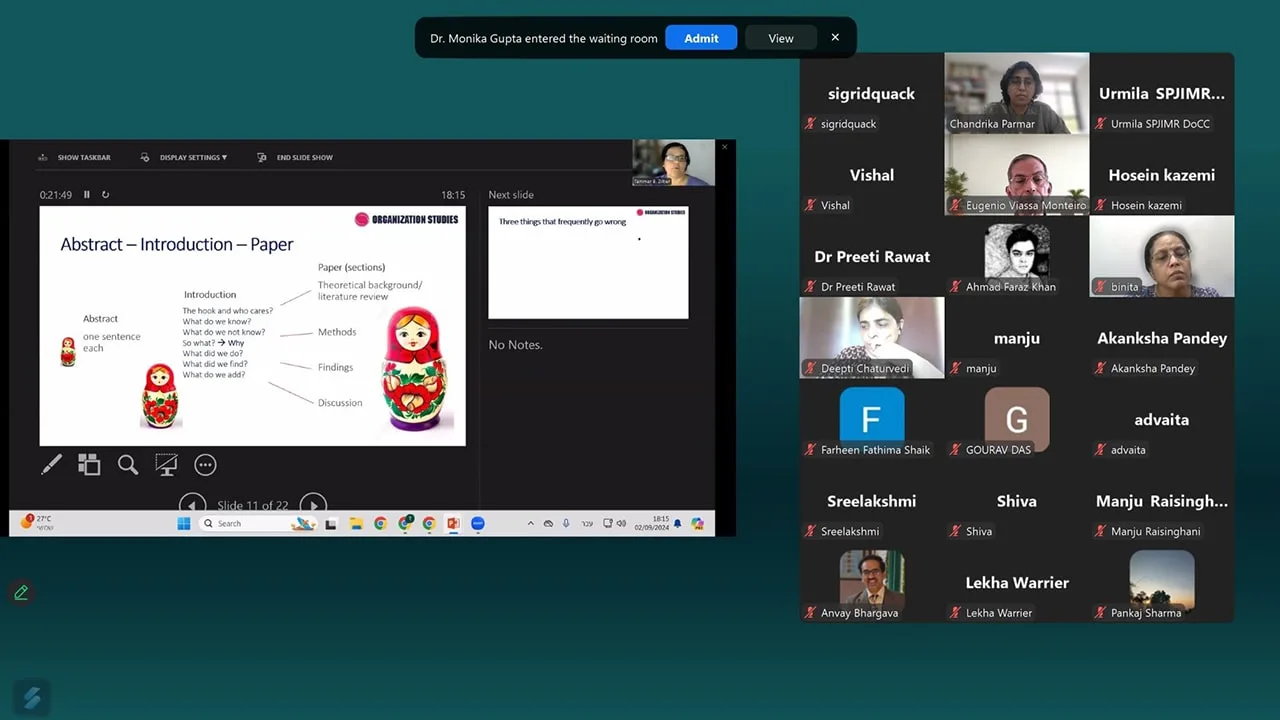Click View on waiting room notification

tap(781, 38)
